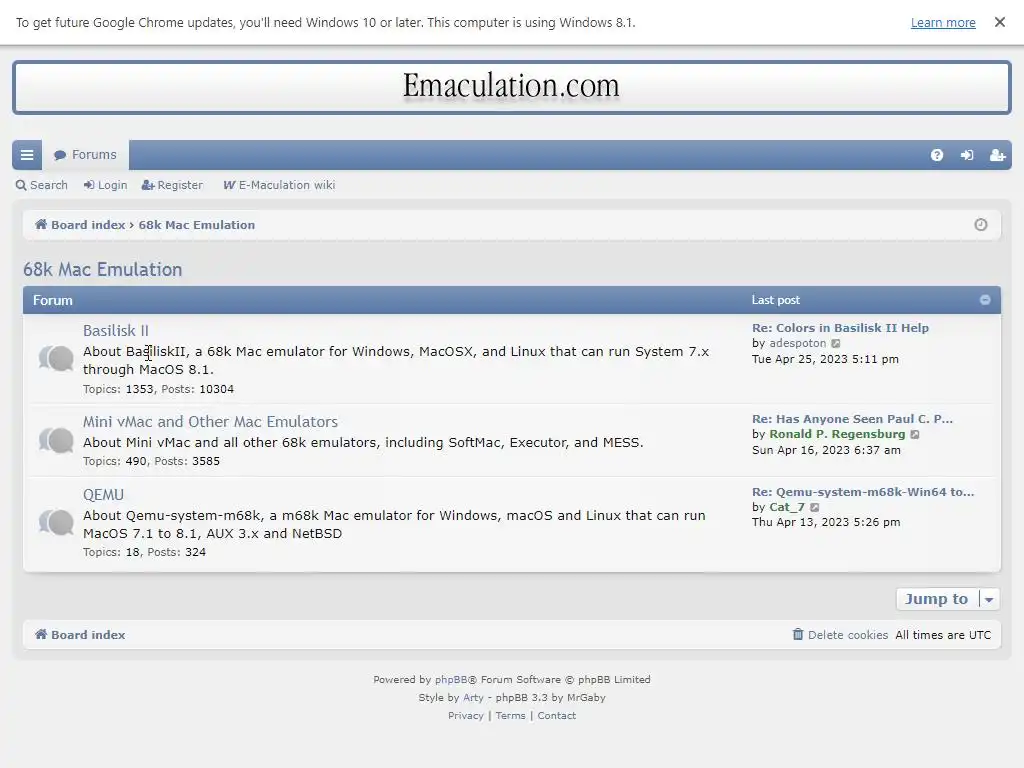Screen dimensions: 1024x768
Task: Click the 68k Mac Emulation page heading
Action: [x=103, y=270]
